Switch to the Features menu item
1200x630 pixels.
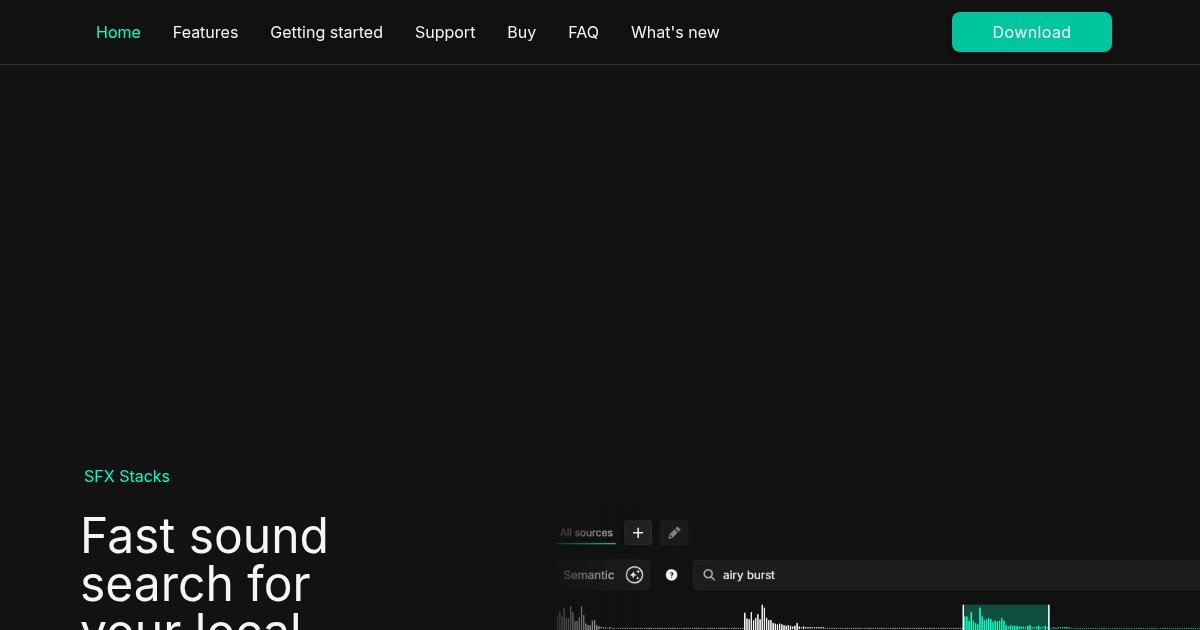click(x=205, y=32)
